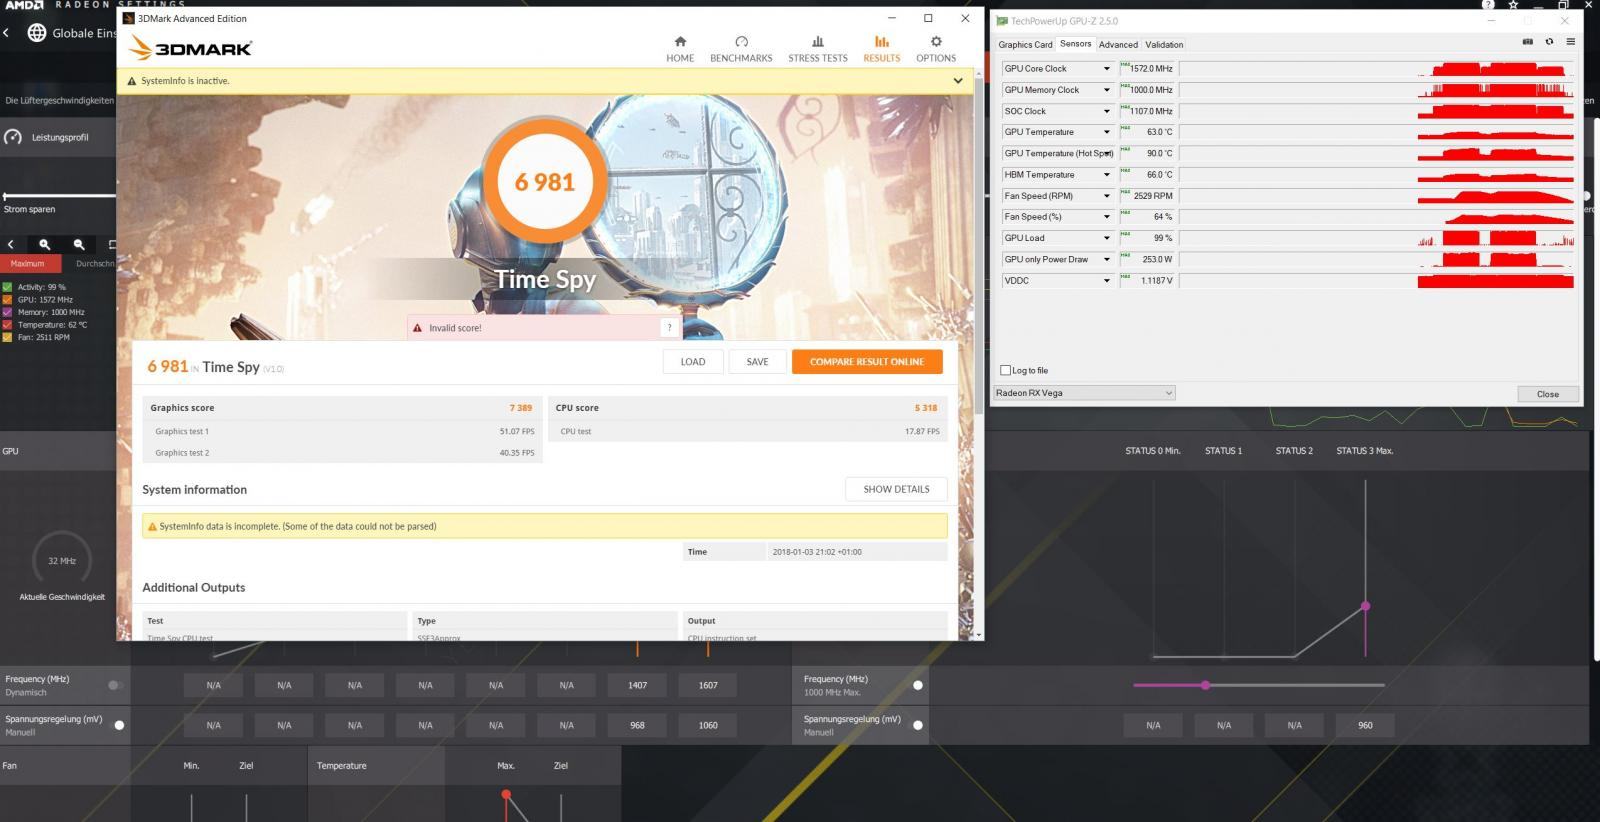Click the globe icon in Radeon Settings
The image size is (1600, 822).
[37, 33]
